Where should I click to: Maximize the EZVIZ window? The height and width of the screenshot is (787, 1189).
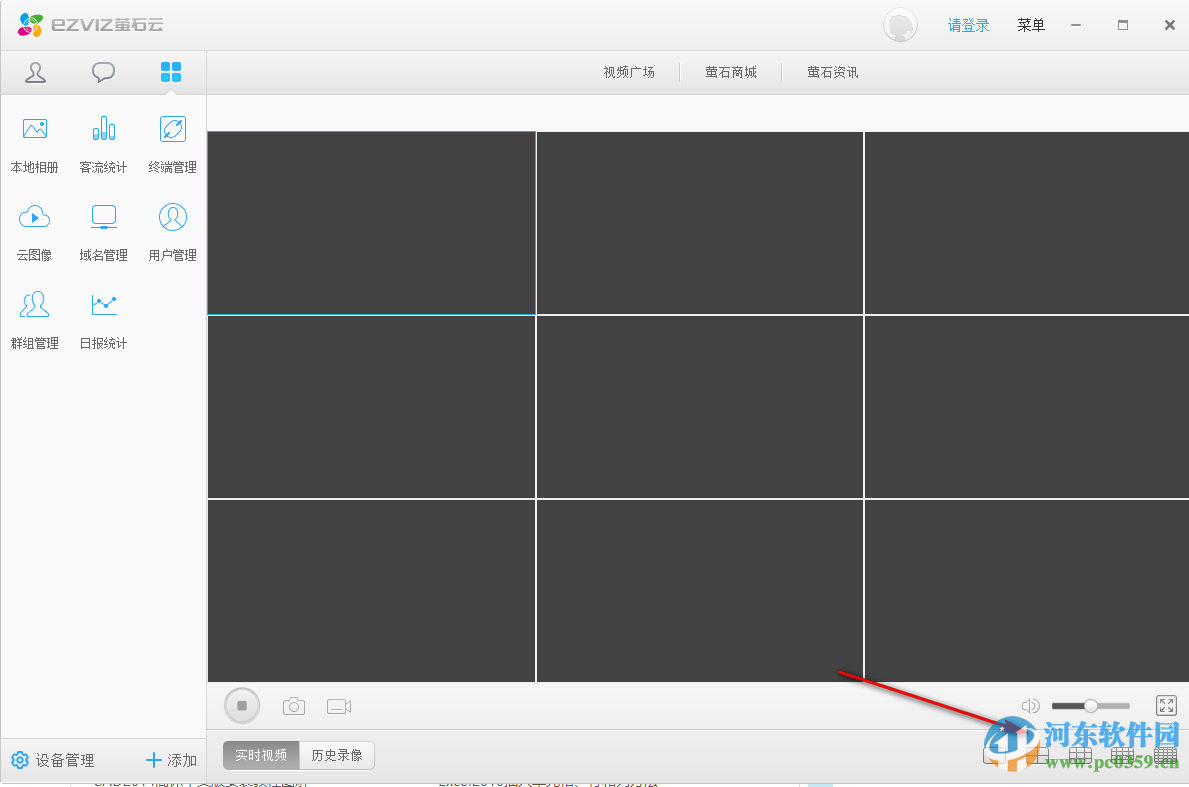tap(1123, 25)
